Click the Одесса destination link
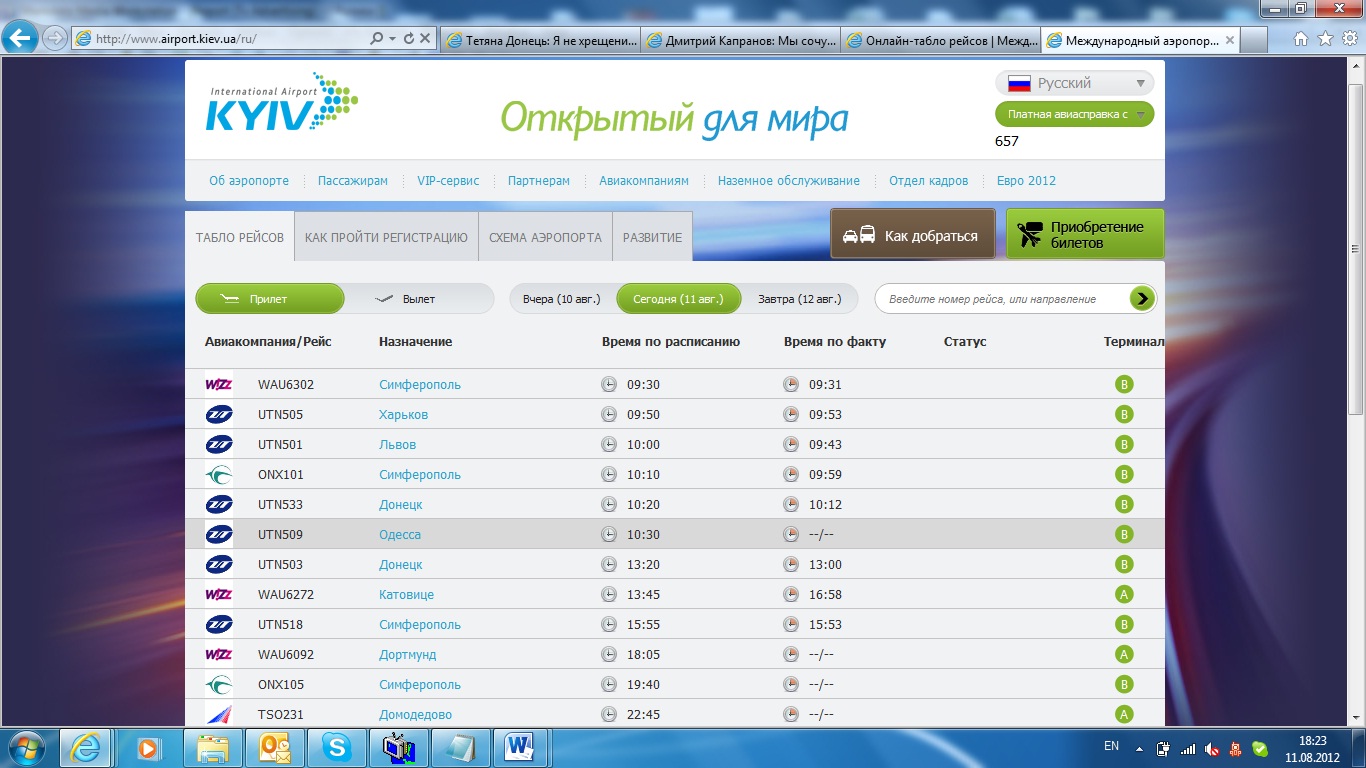The image size is (1366, 768). (399, 534)
